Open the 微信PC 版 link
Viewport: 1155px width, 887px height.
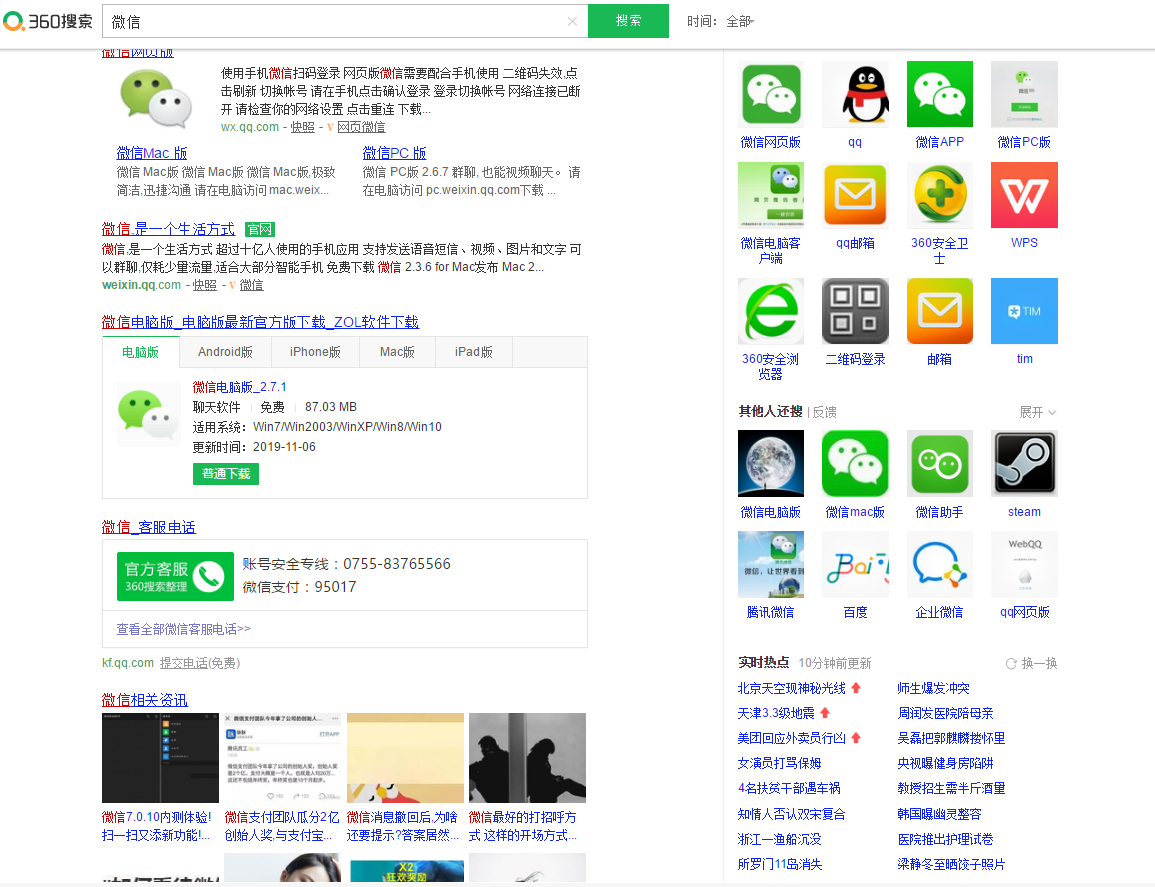[x=394, y=153]
